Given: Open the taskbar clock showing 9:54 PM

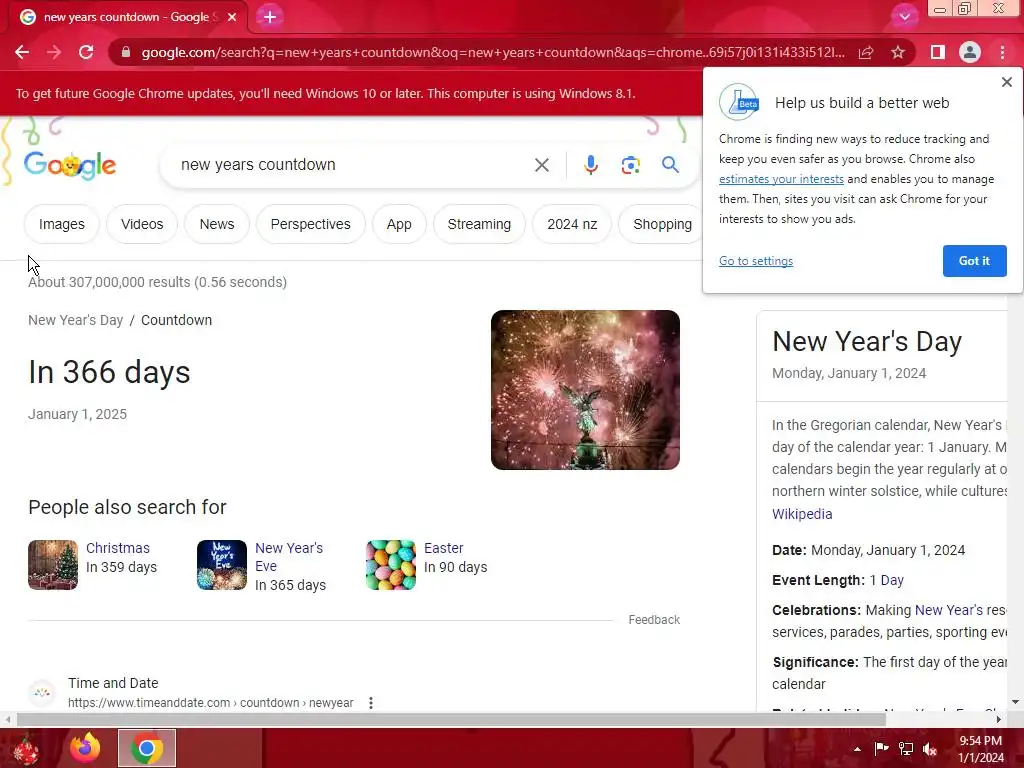Looking at the screenshot, I should point(981,749).
